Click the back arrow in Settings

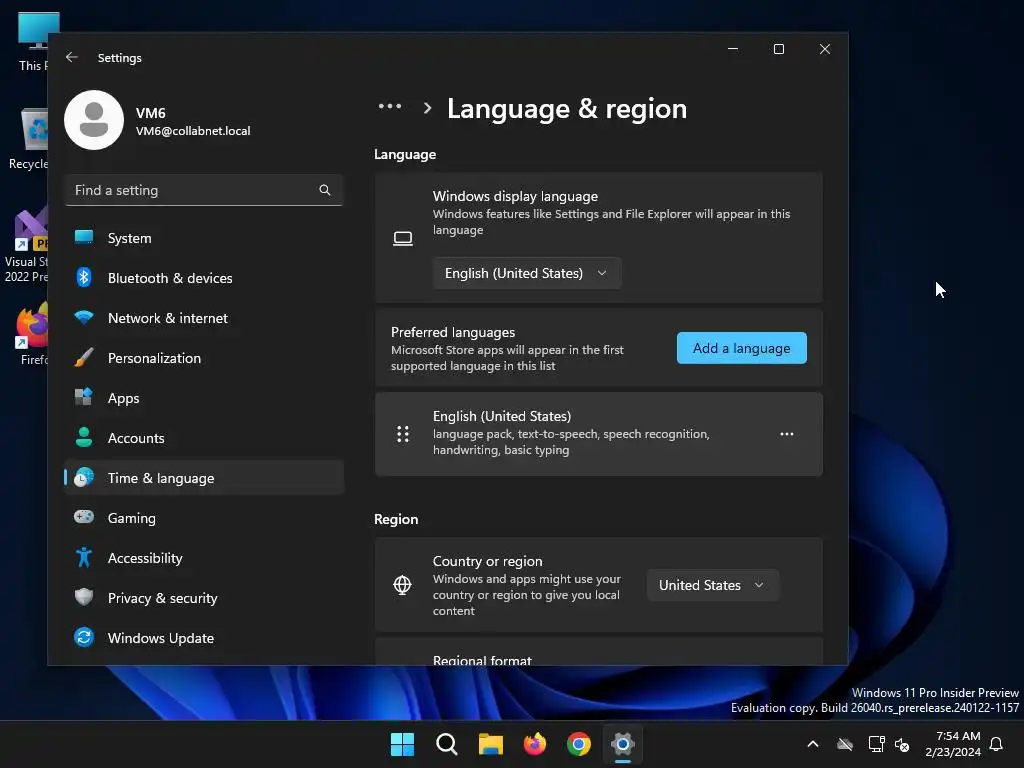coord(72,57)
